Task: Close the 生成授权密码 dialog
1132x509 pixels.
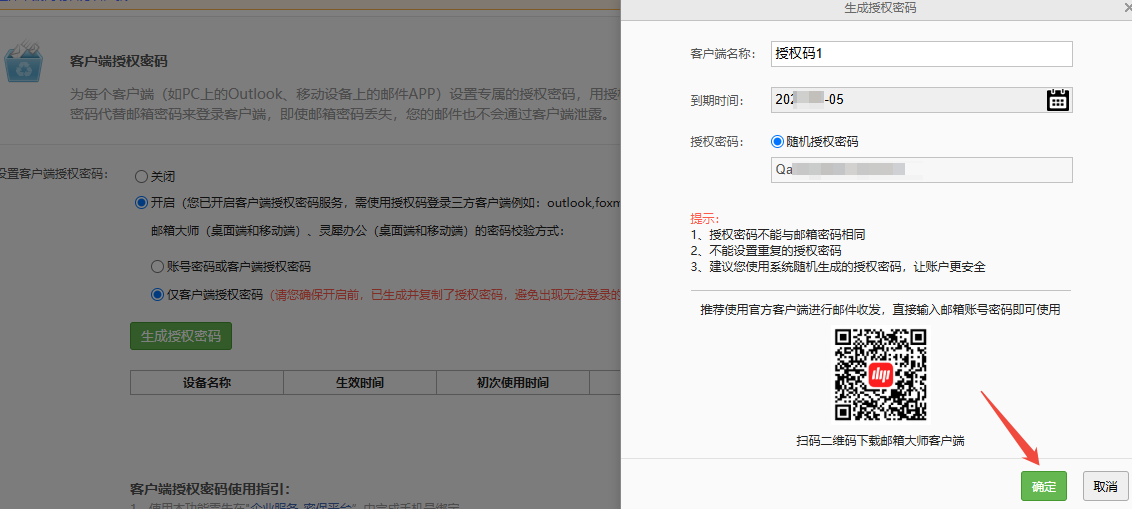Action: (1127, 8)
